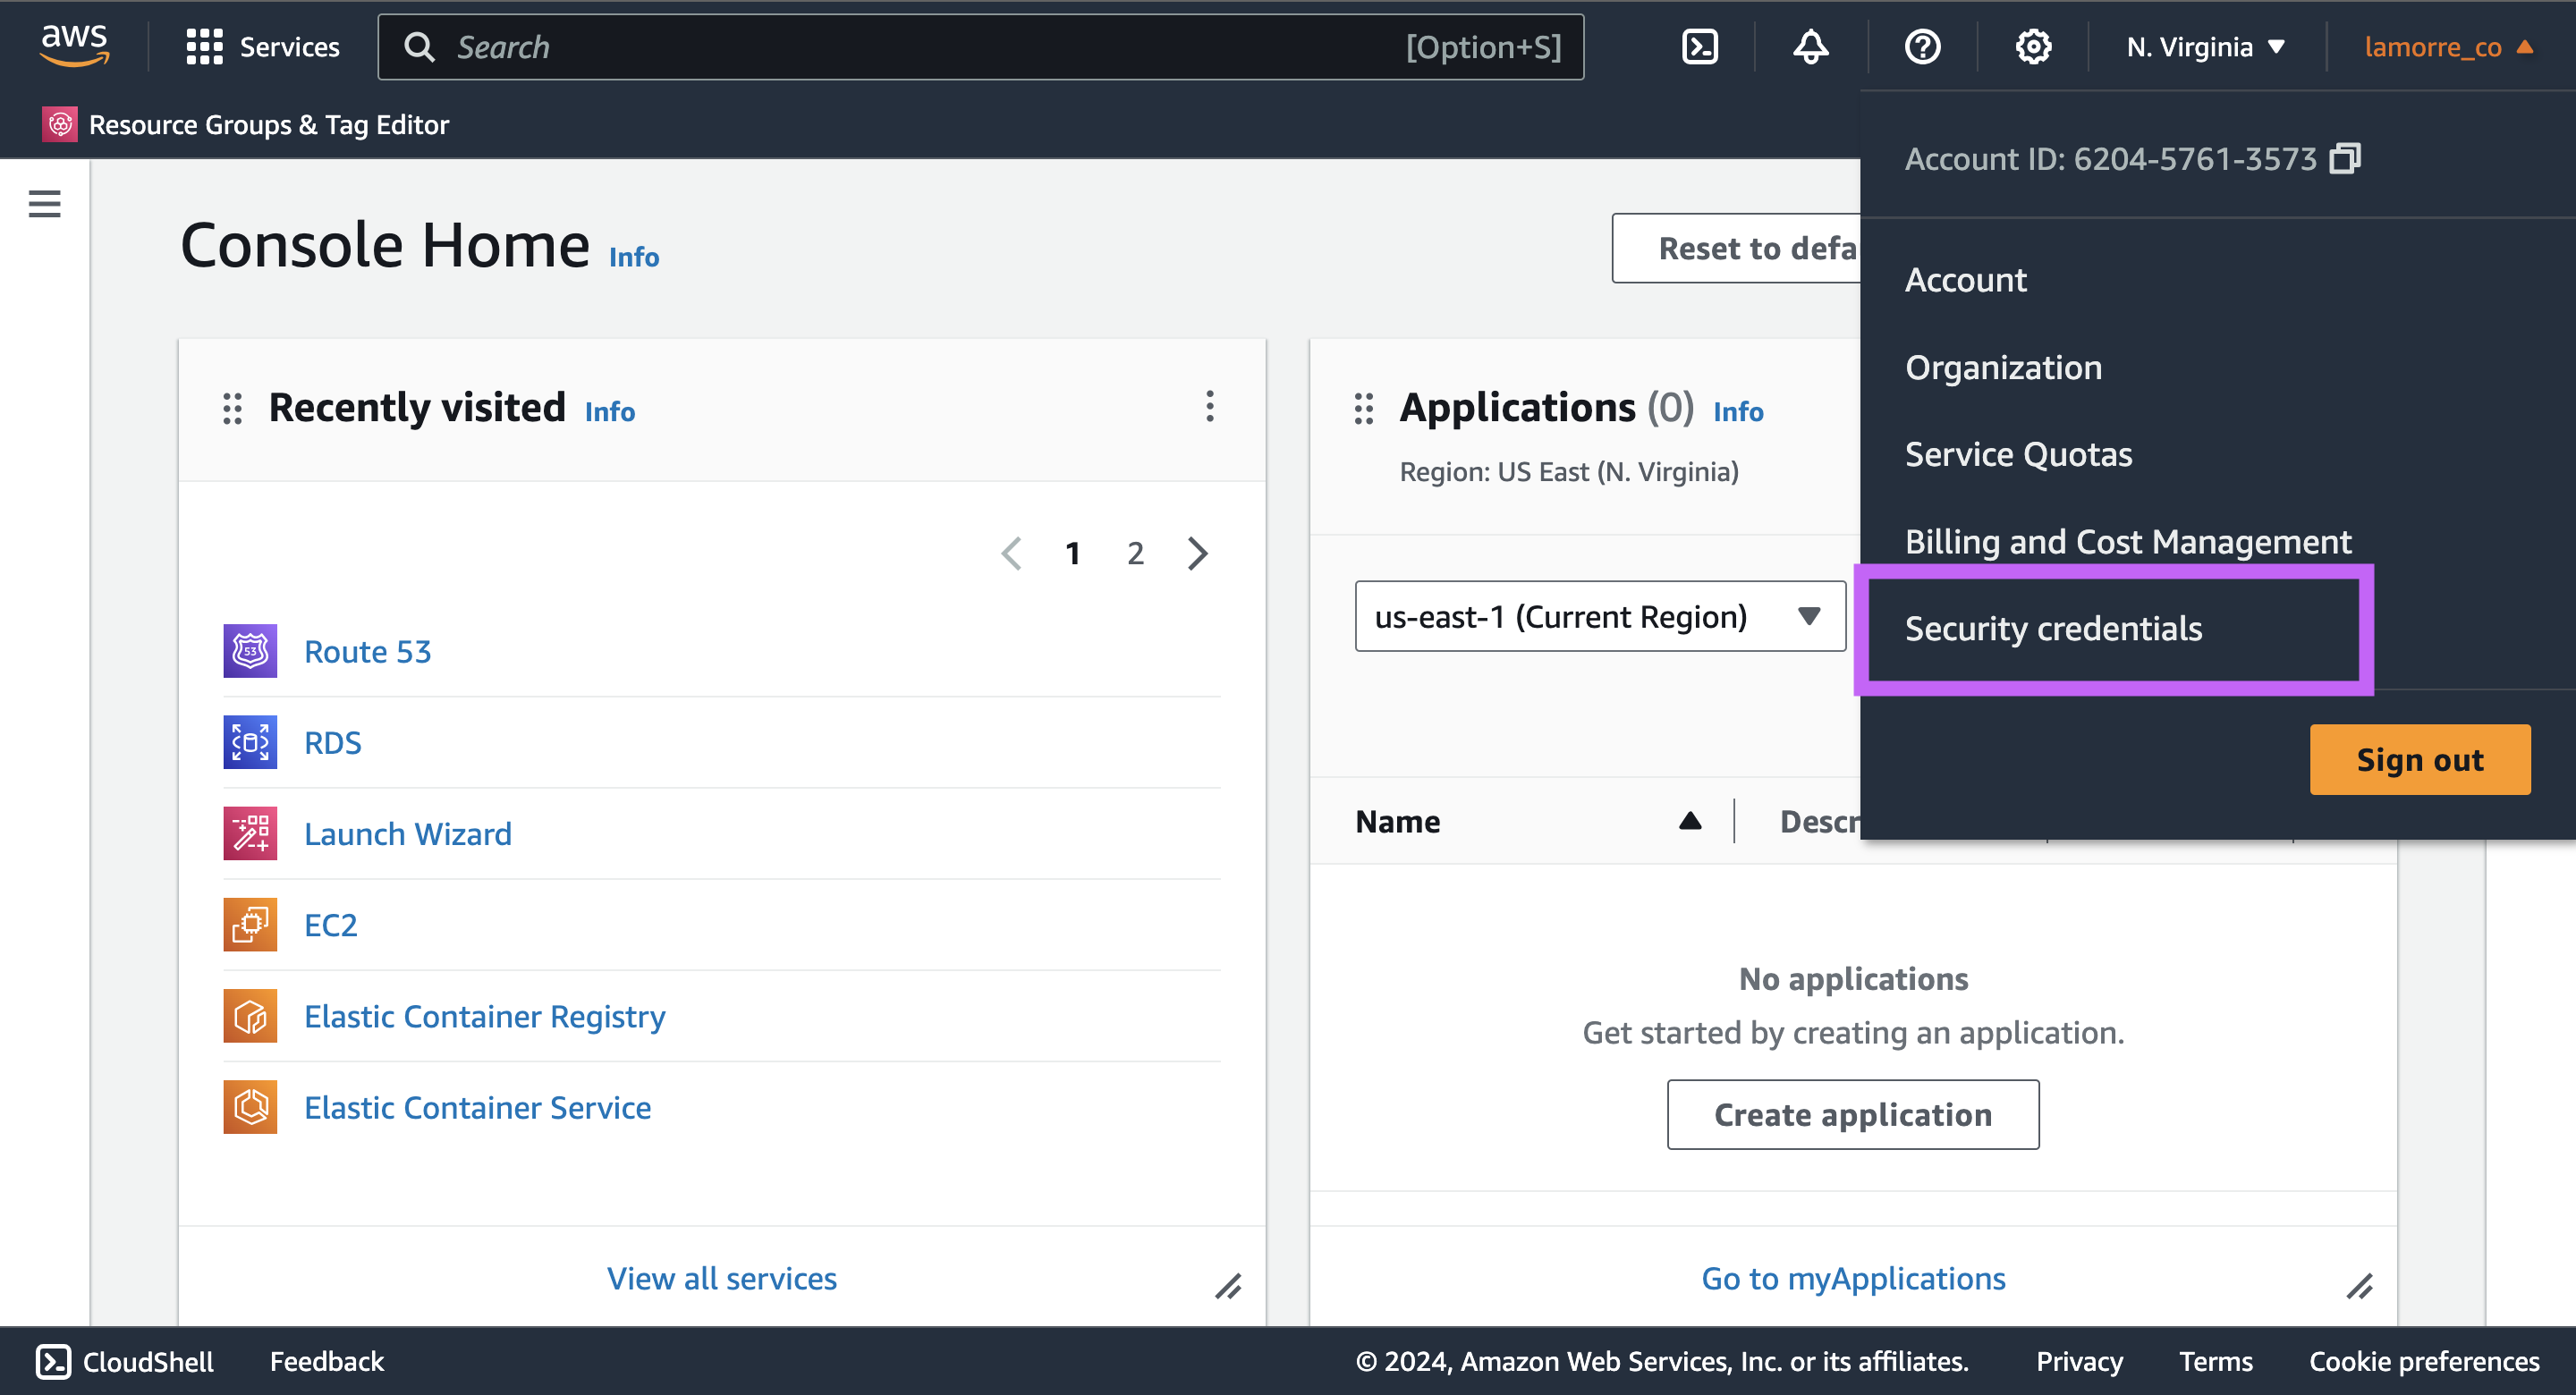Click the Create application button
Viewport: 2576px width, 1395px height.
1853,1113
